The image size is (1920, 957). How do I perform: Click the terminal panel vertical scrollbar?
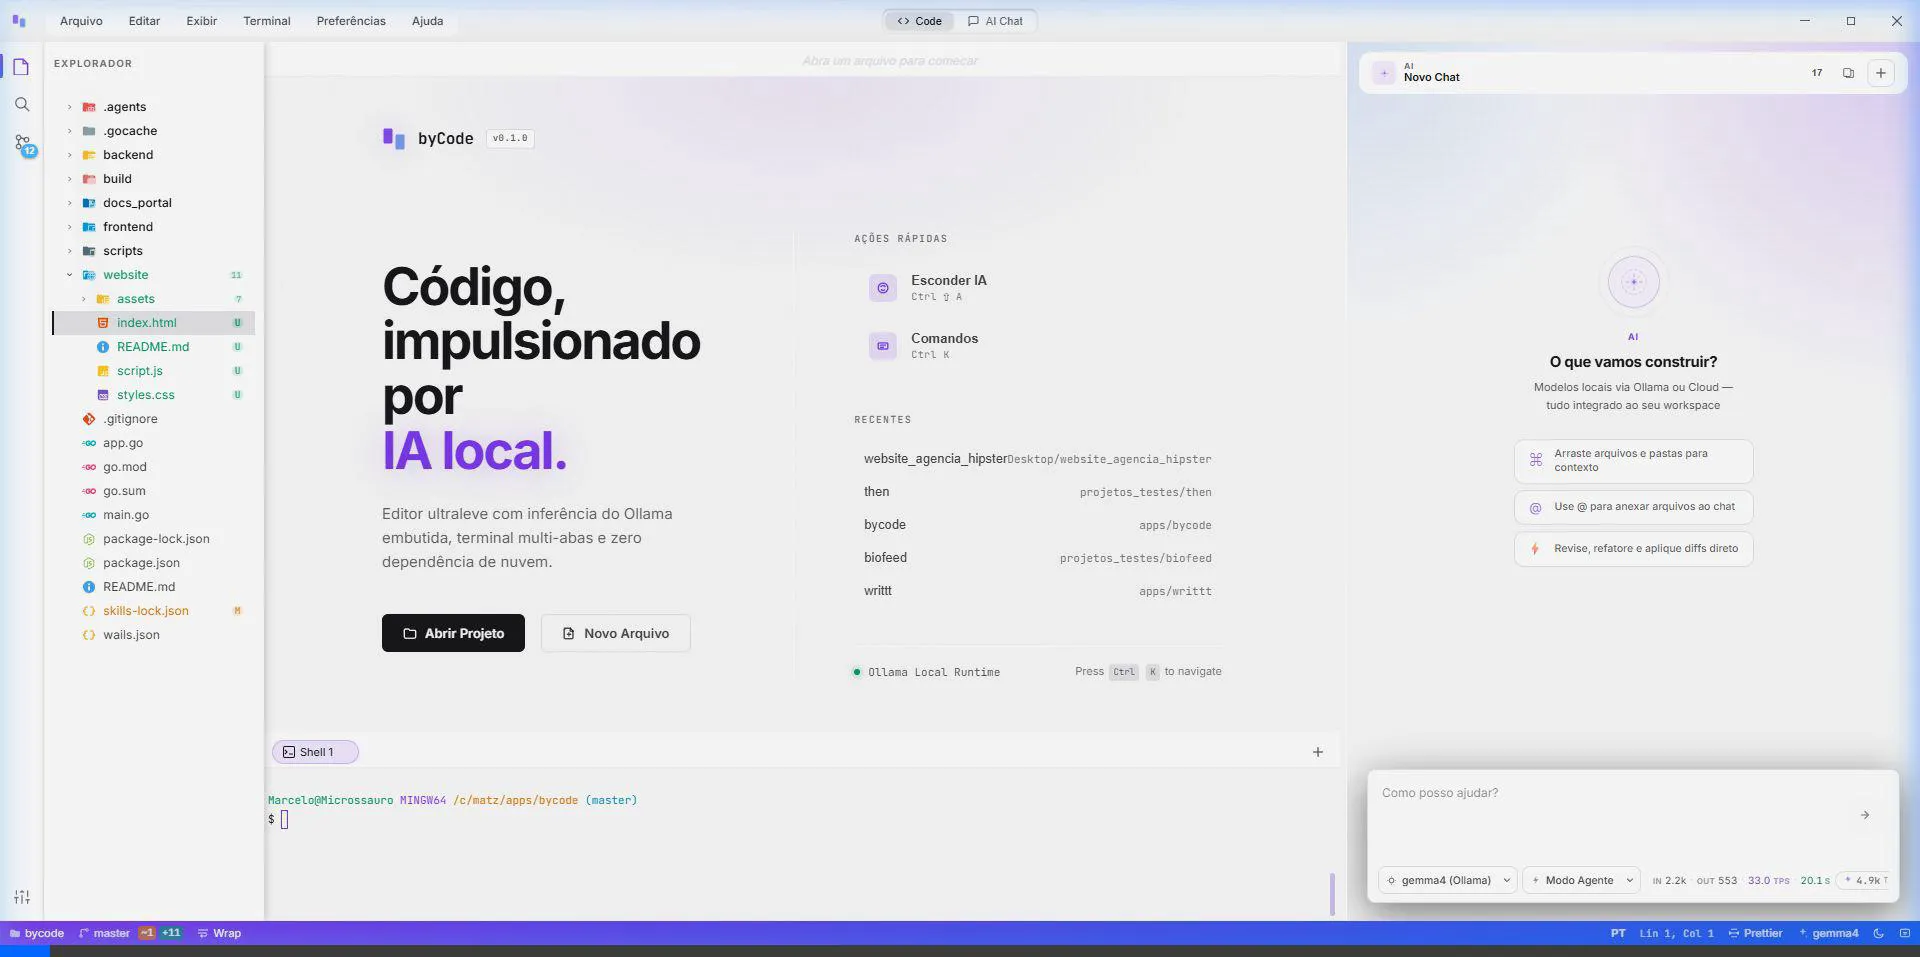click(1332, 893)
